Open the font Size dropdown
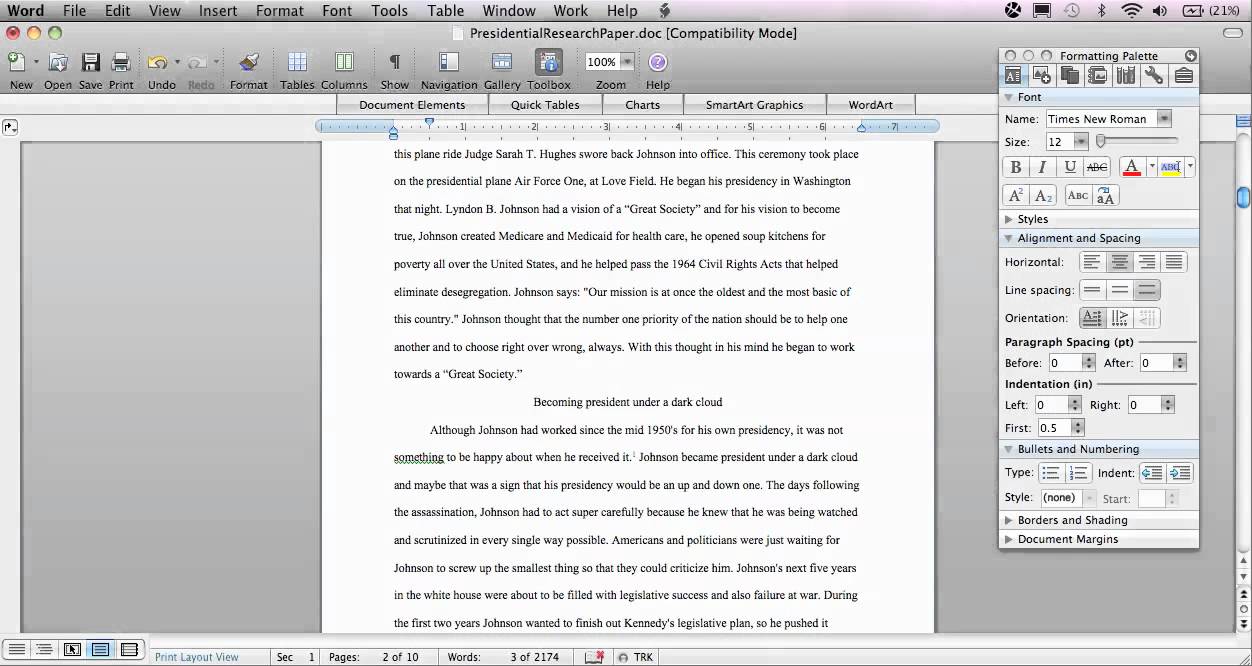 point(1081,142)
